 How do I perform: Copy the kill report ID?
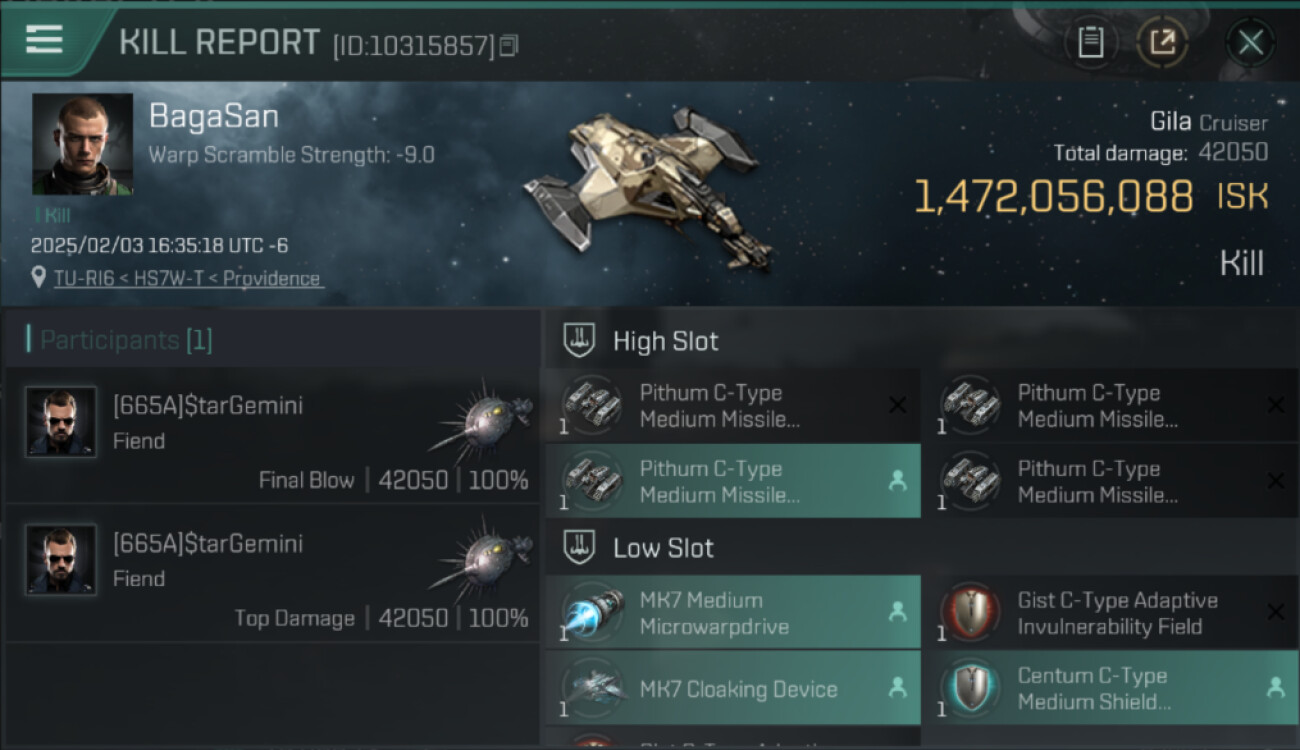click(509, 45)
